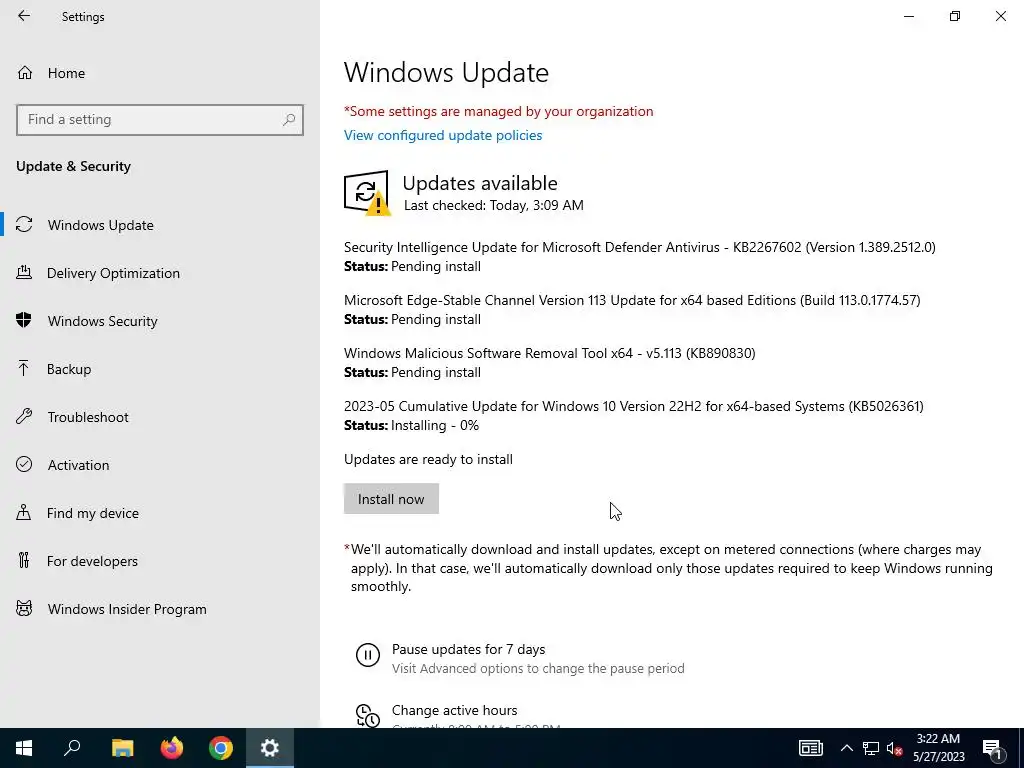The image size is (1024, 768).
Task: Click the Windows Security shield icon
Action: coord(24,320)
